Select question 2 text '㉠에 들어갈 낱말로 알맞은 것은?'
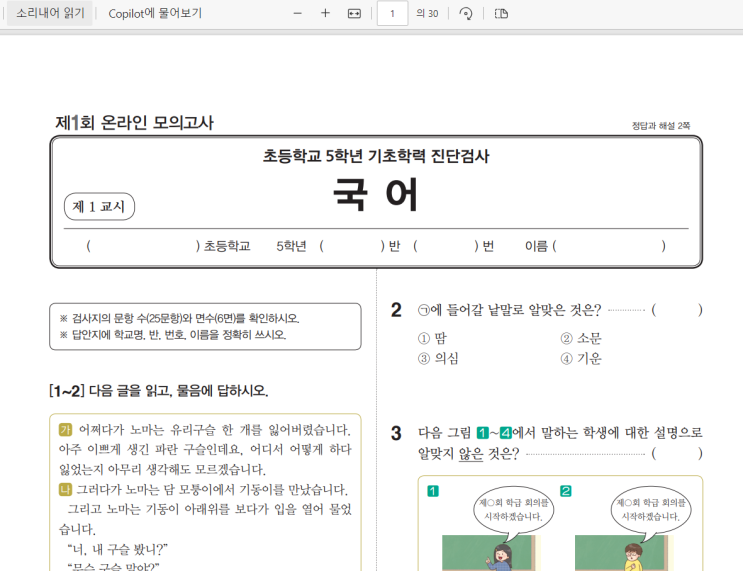The height and width of the screenshot is (571, 743). pyautogui.click(x=509, y=310)
